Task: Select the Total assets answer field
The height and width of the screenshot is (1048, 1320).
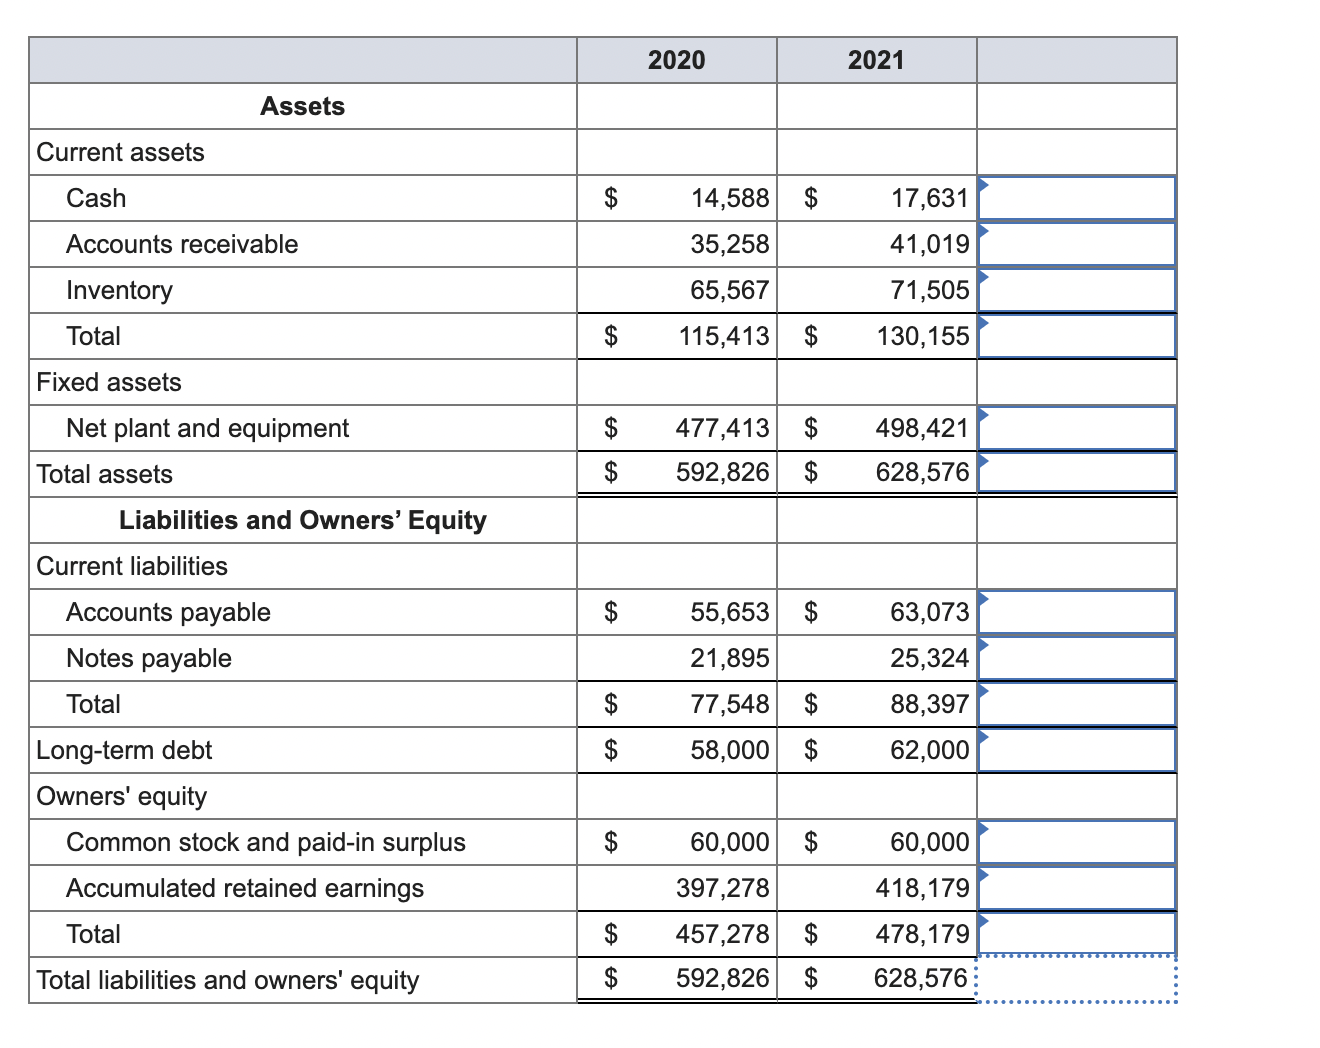Action: [1077, 472]
